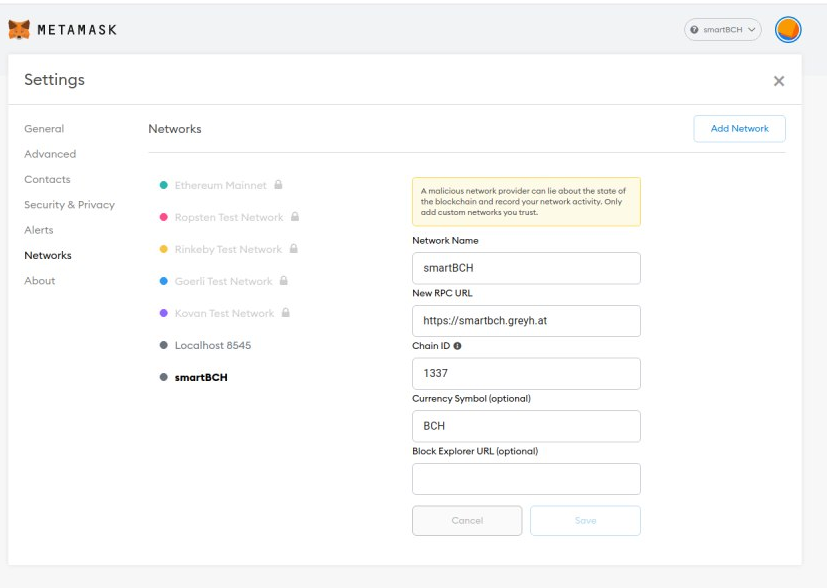Screen dimensions: 827x588
Task: Open the account avatar menu
Action: [788, 30]
